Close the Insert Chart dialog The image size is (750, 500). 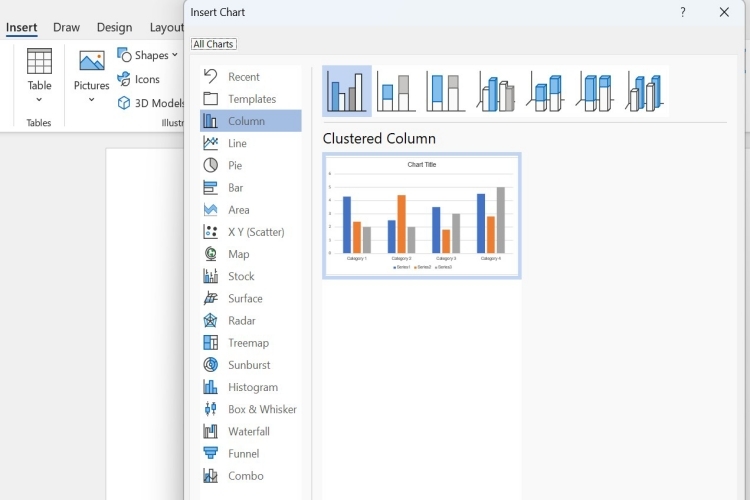(724, 12)
